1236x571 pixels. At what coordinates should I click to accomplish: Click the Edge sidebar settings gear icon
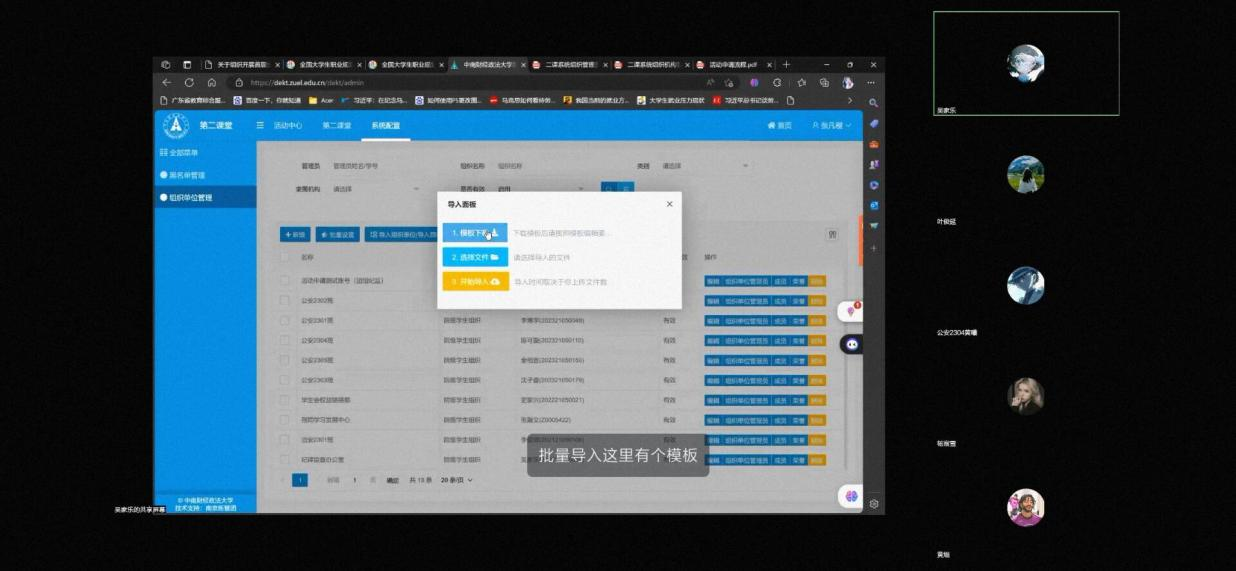point(873,504)
